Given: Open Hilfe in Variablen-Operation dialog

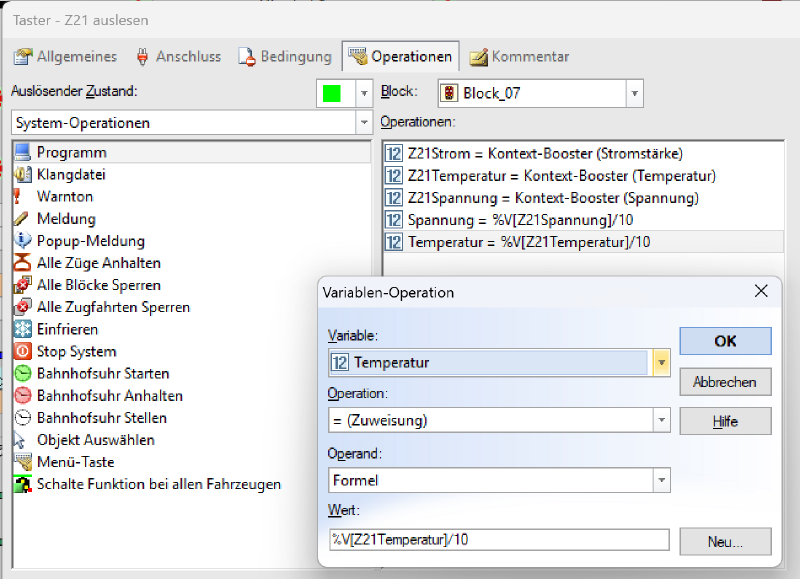Looking at the screenshot, I should [725, 421].
